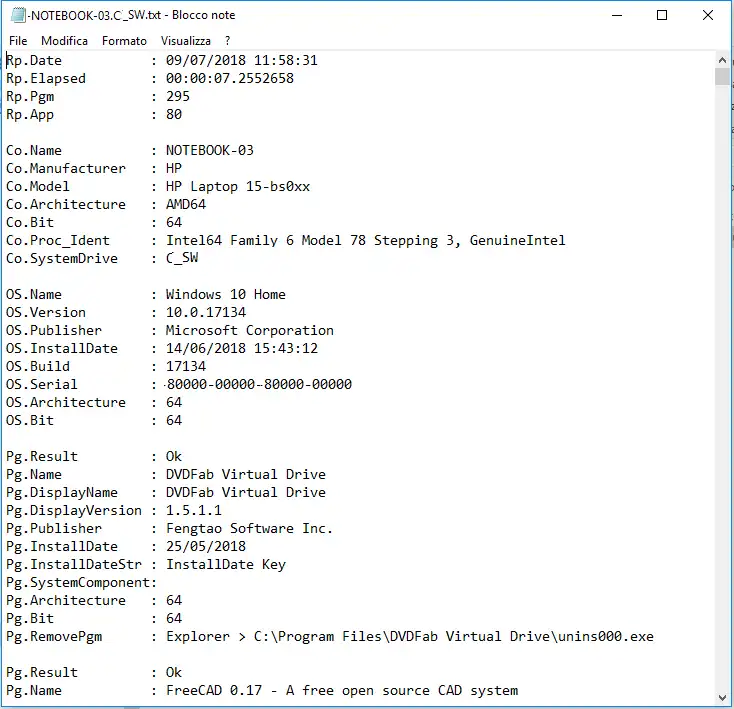Click the text 'Fengtao Software Inc.'
Image resolution: width=734 pixels, height=709 pixels.
click(250, 528)
